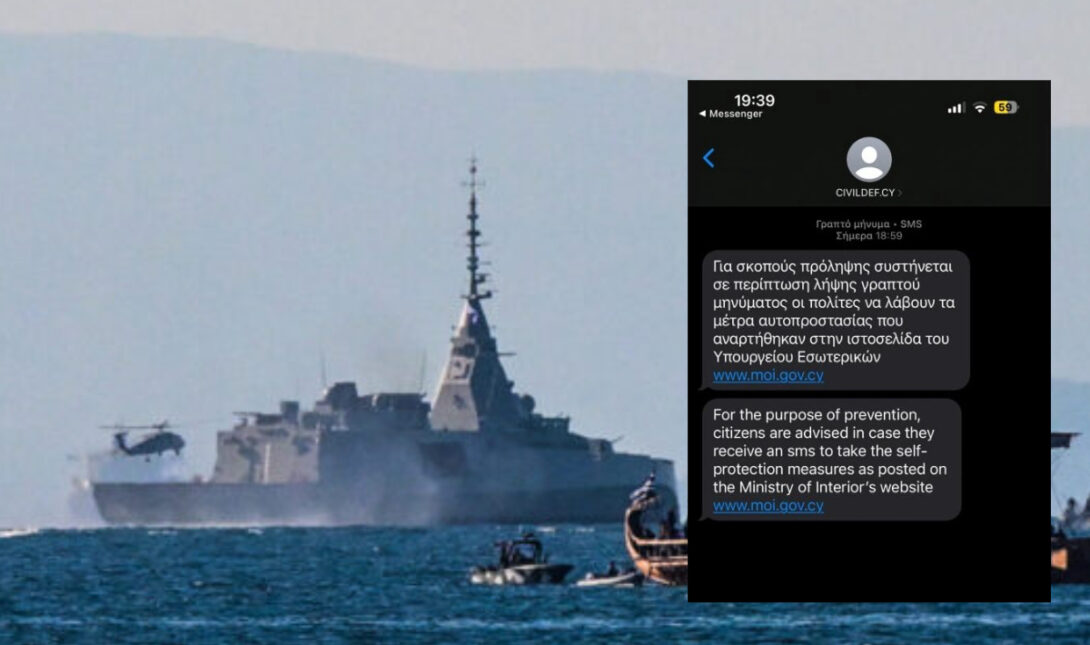Tap the Wi-Fi status icon
1090x645 pixels.
point(979,108)
